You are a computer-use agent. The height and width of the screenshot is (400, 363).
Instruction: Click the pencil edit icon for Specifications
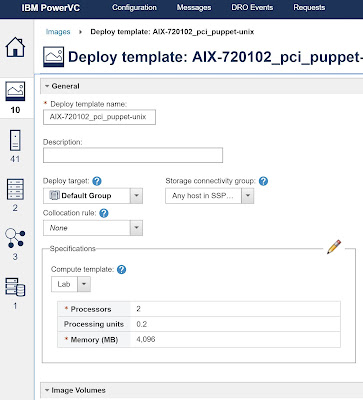334,247
